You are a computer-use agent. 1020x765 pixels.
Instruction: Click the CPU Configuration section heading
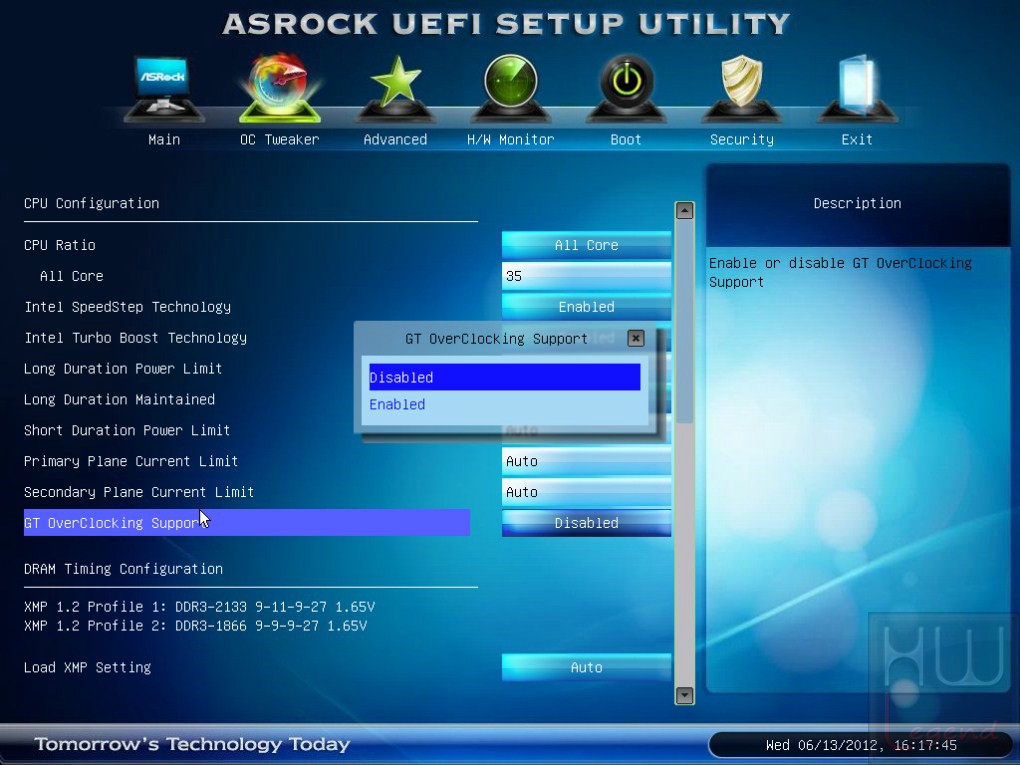click(92, 204)
